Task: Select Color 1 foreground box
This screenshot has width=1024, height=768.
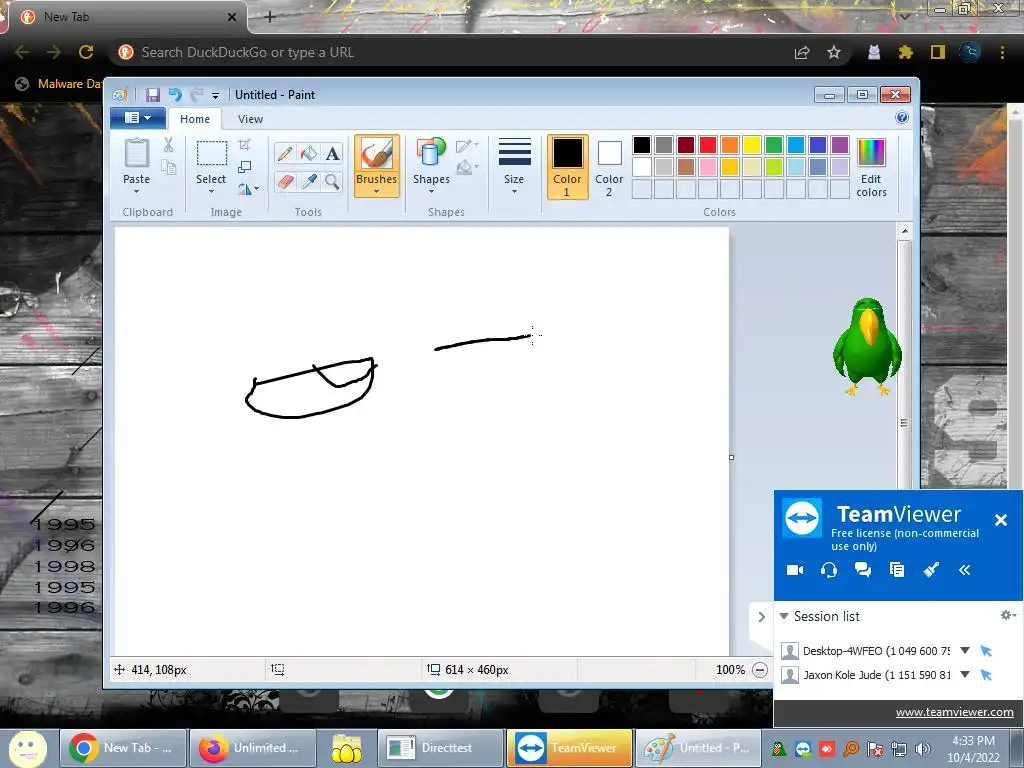Action: pos(568,167)
